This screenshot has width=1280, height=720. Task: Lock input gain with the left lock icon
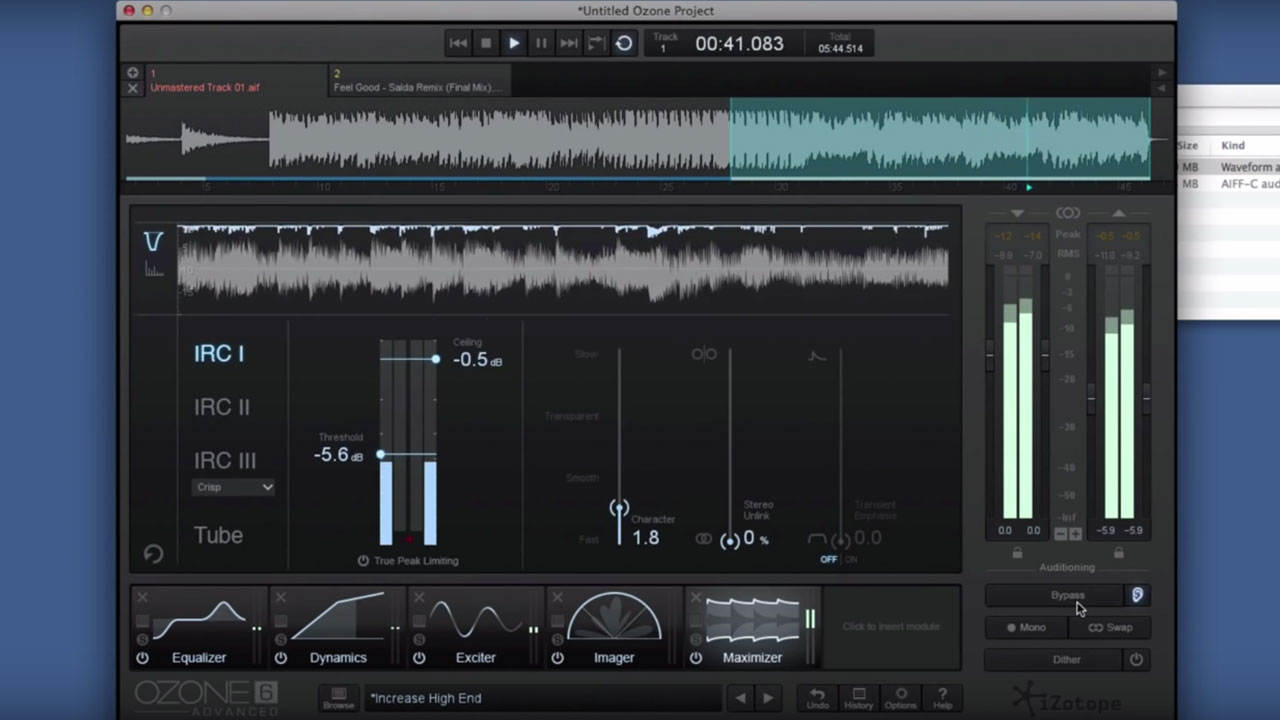(x=1018, y=552)
